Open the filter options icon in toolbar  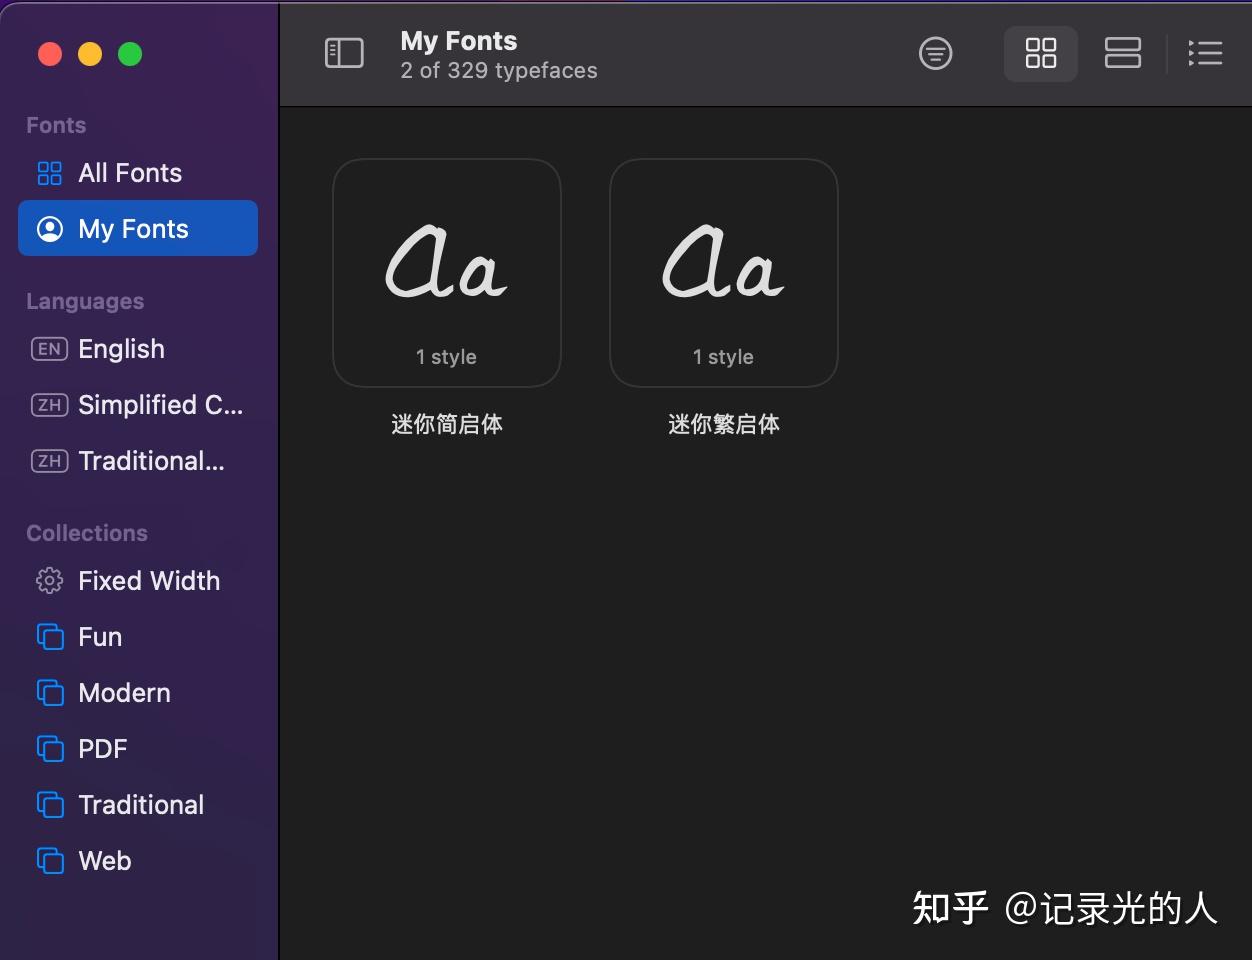(935, 53)
